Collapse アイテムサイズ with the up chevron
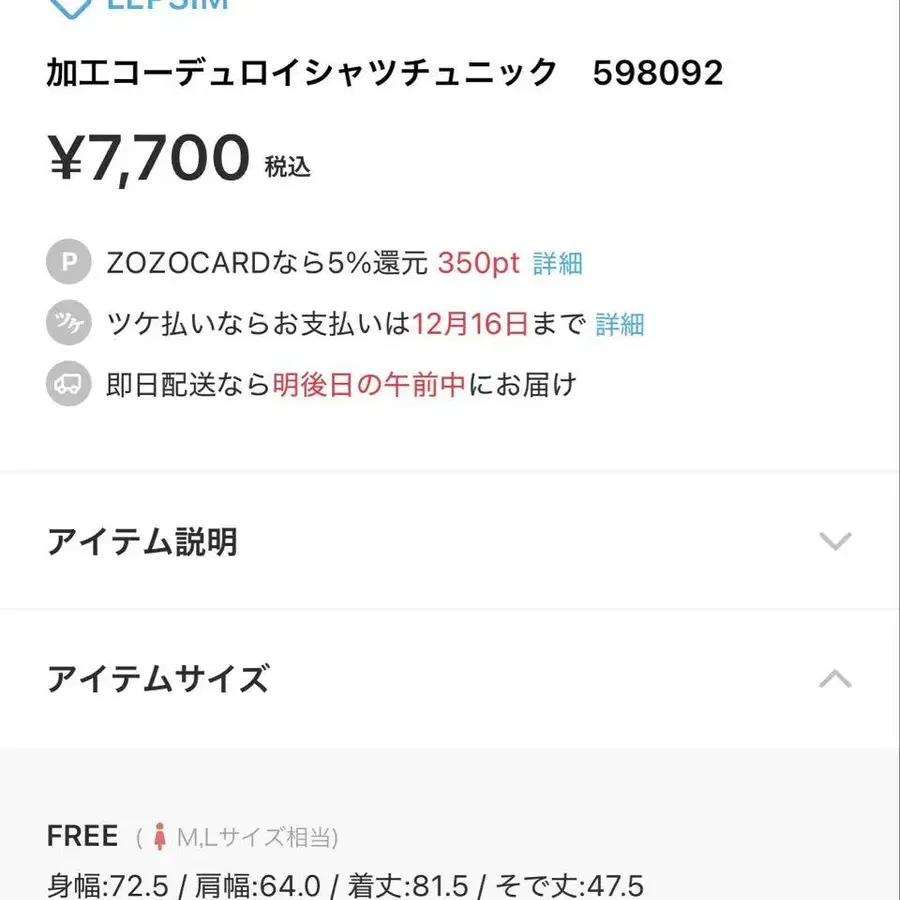Image resolution: width=900 pixels, height=900 pixels. point(835,680)
